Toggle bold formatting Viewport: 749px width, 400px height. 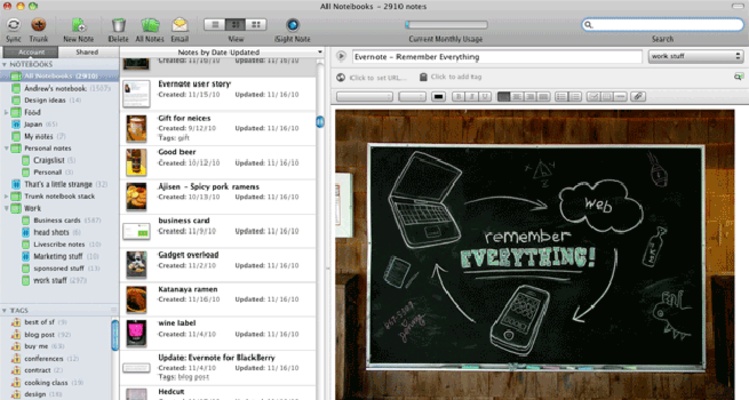click(x=458, y=97)
